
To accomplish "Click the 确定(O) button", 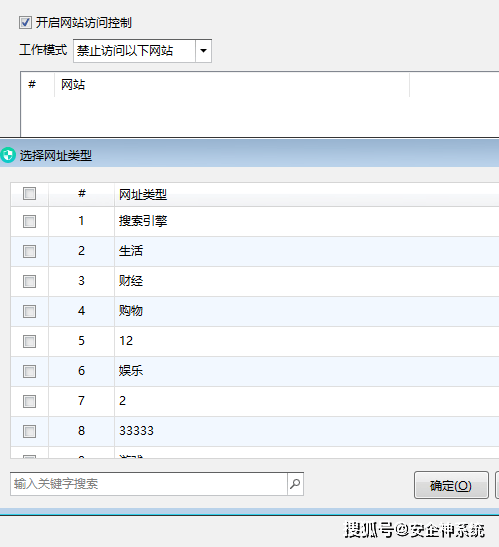I will tap(451, 485).
